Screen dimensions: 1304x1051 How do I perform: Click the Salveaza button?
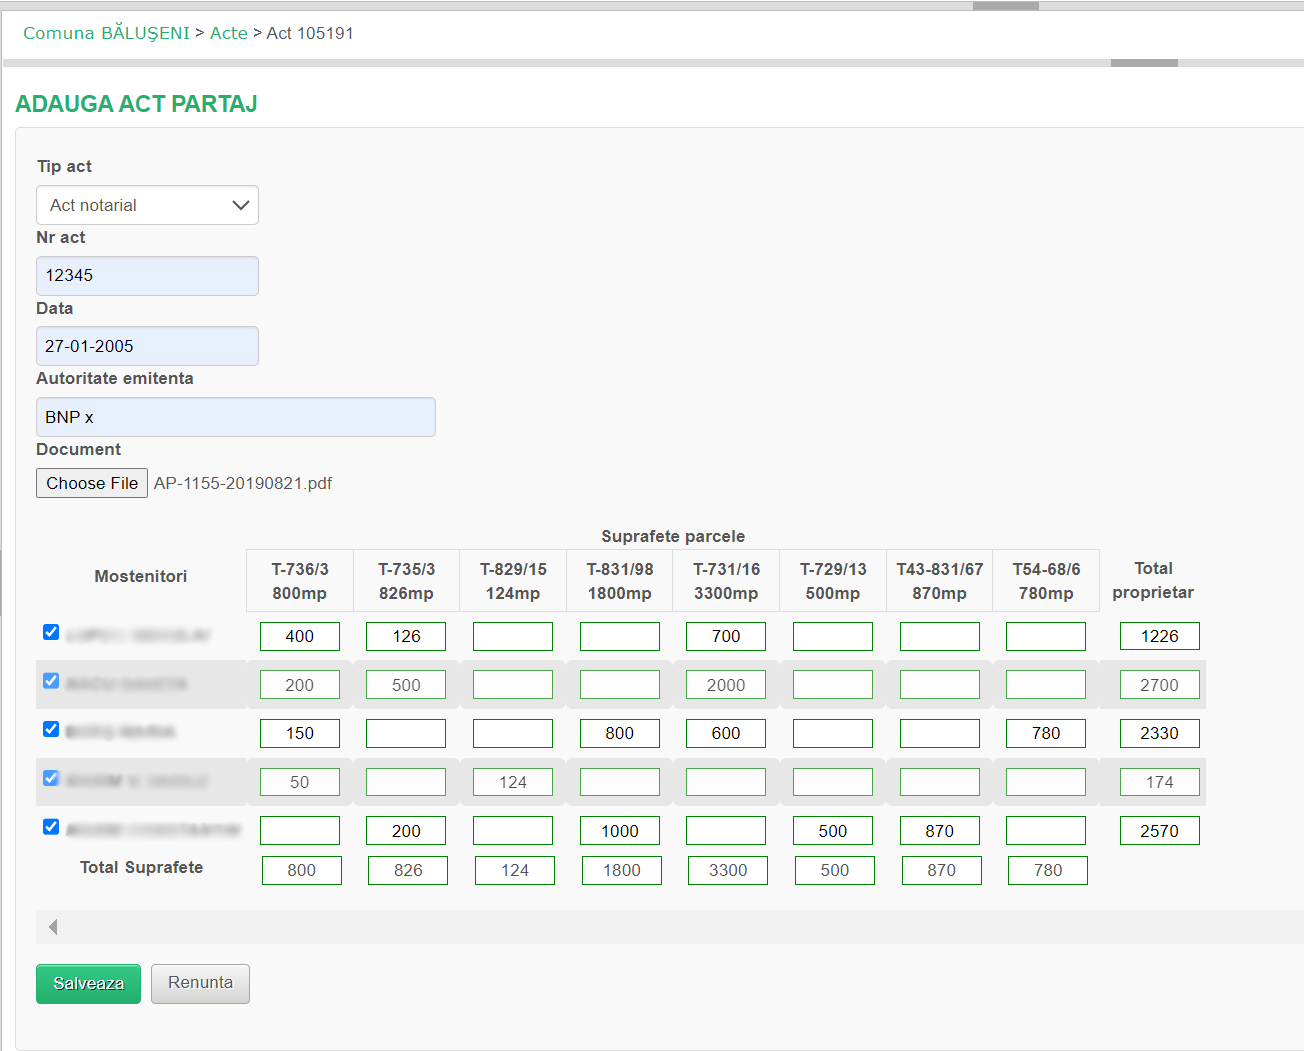coord(88,984)
